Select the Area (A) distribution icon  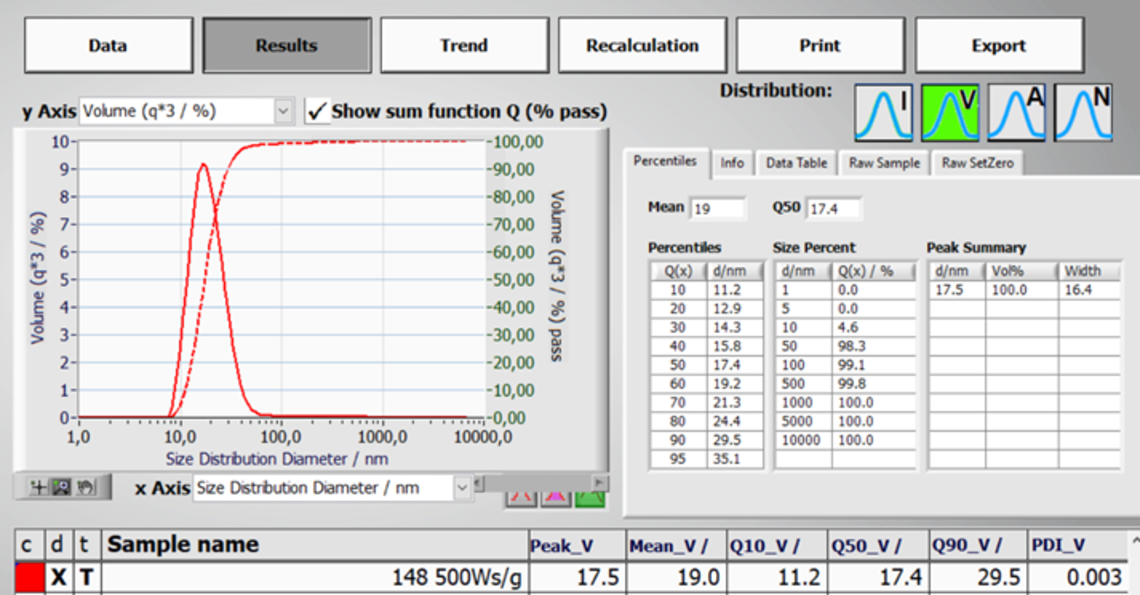1016,112
